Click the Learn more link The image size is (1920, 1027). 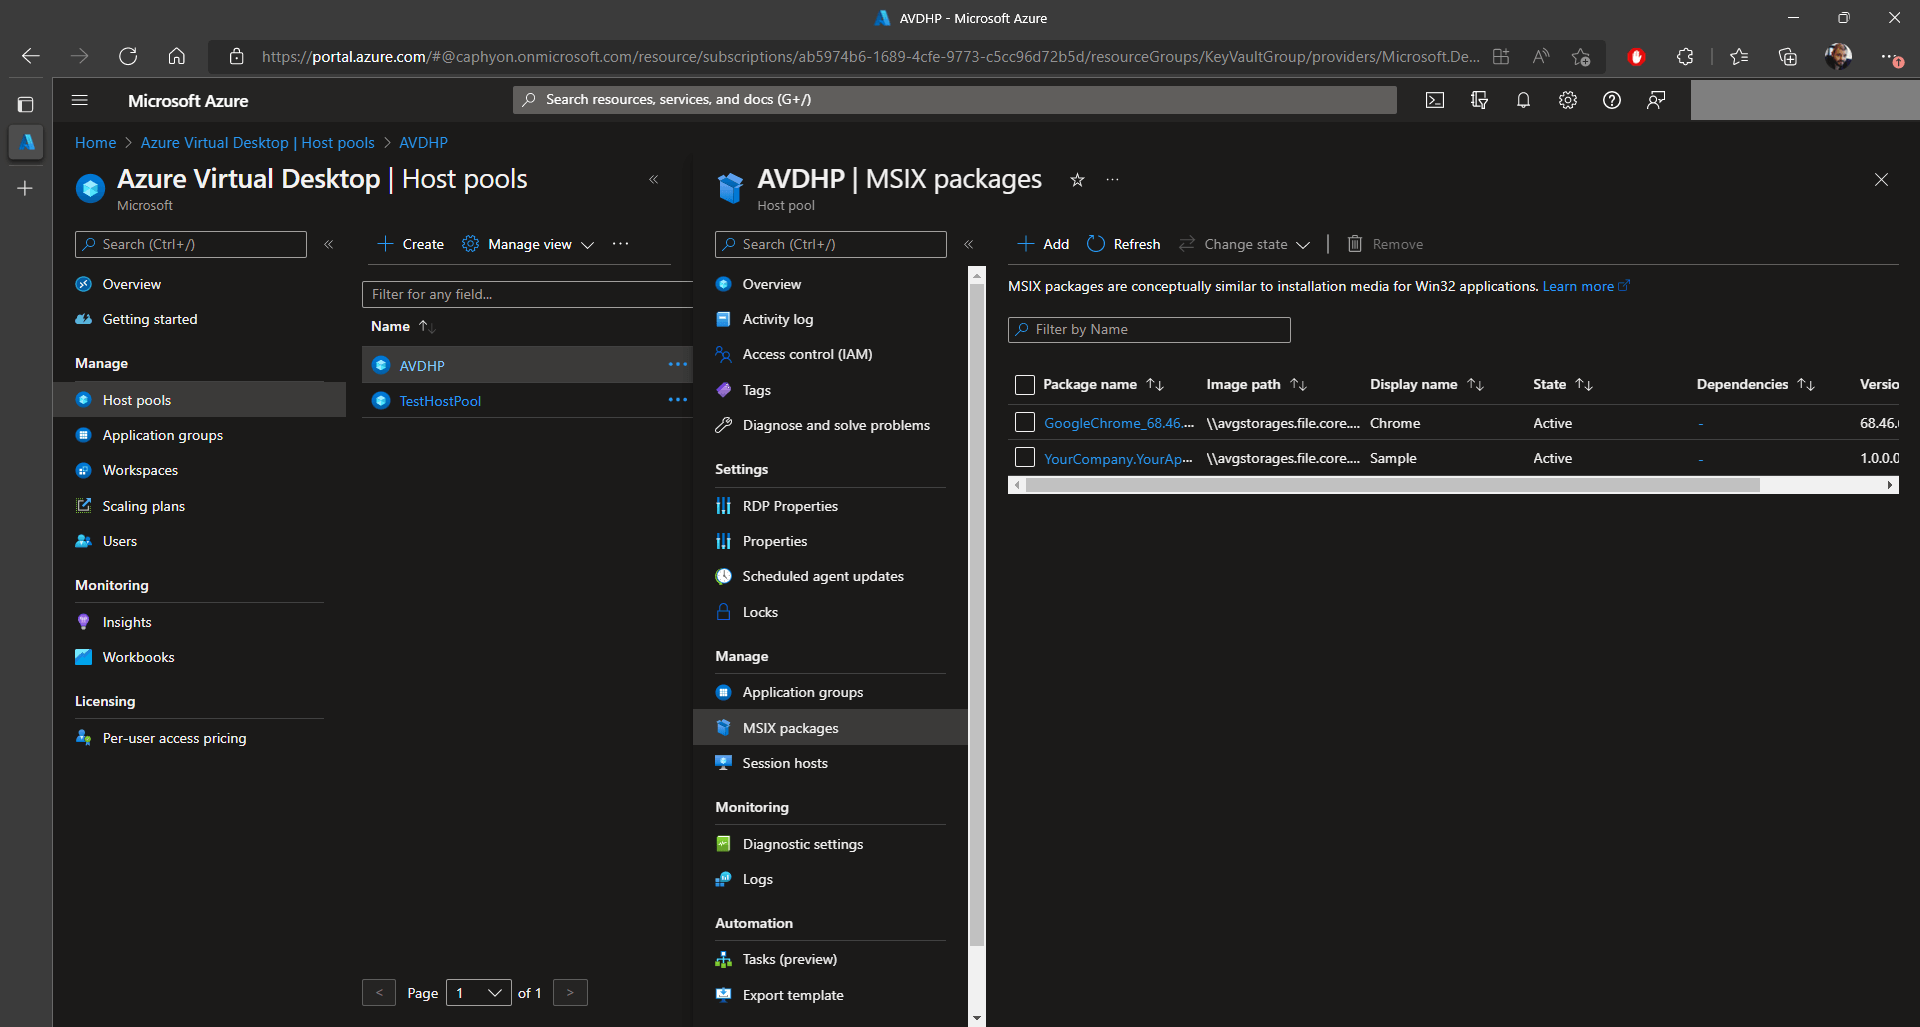[1585, 286]
